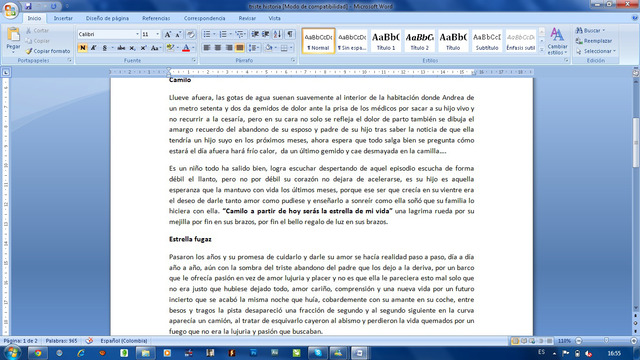640x360 pixels.
Task: Open the Correspondencia tab
Action: [204, 18]
